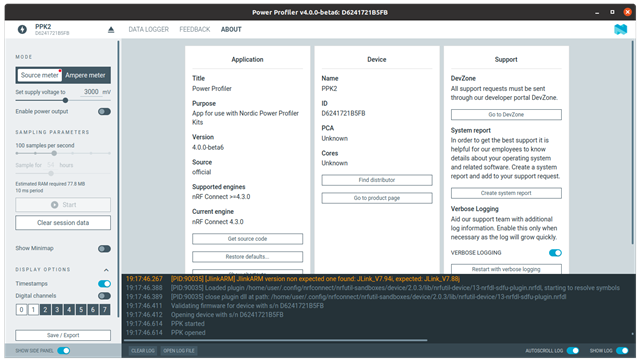
Task: Click device ID text D6241721B5FB
Action: (x=343, y=113)
